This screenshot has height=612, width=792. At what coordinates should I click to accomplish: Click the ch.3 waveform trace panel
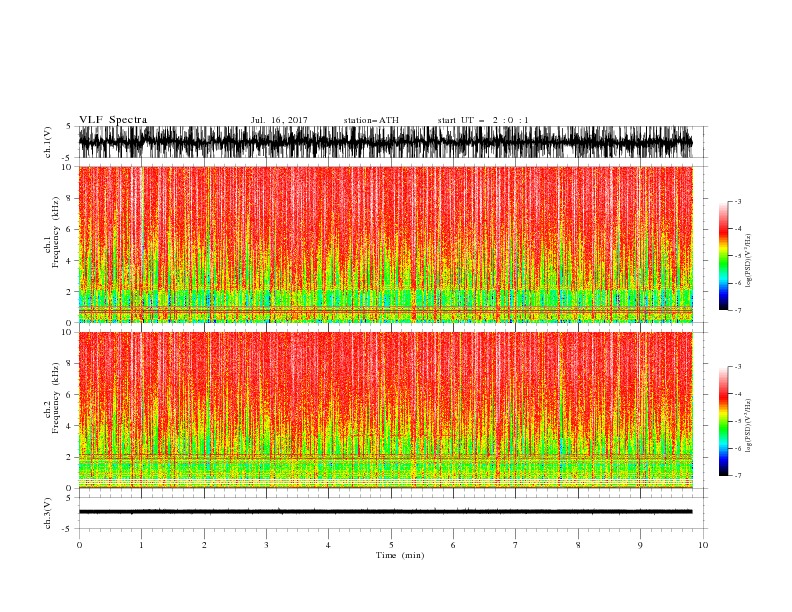(x=392, y=513)
